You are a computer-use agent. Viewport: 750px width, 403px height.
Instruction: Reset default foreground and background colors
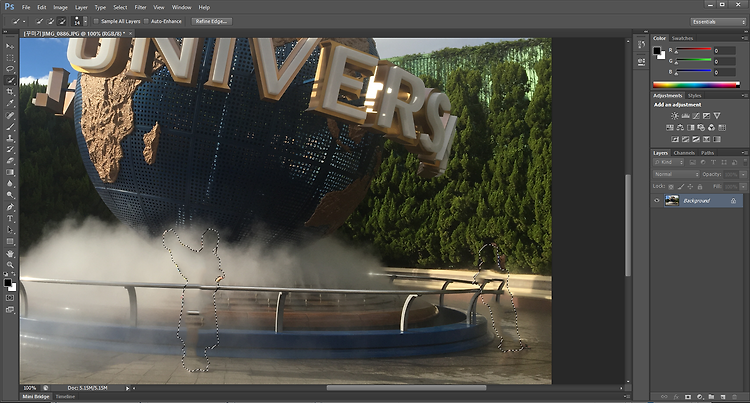click(x=6, y=274)
